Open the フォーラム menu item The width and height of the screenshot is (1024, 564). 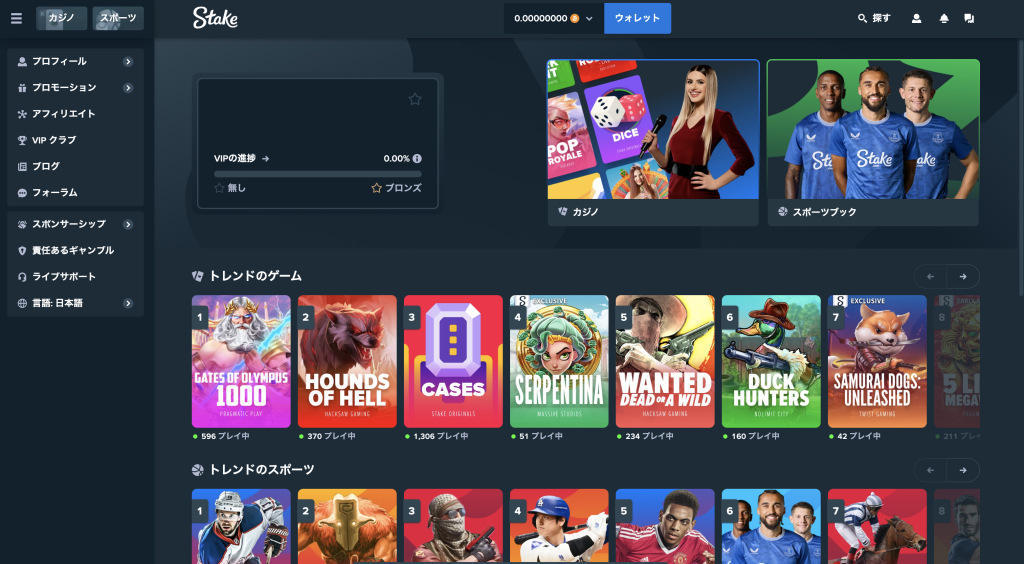[x=75, y=193]
